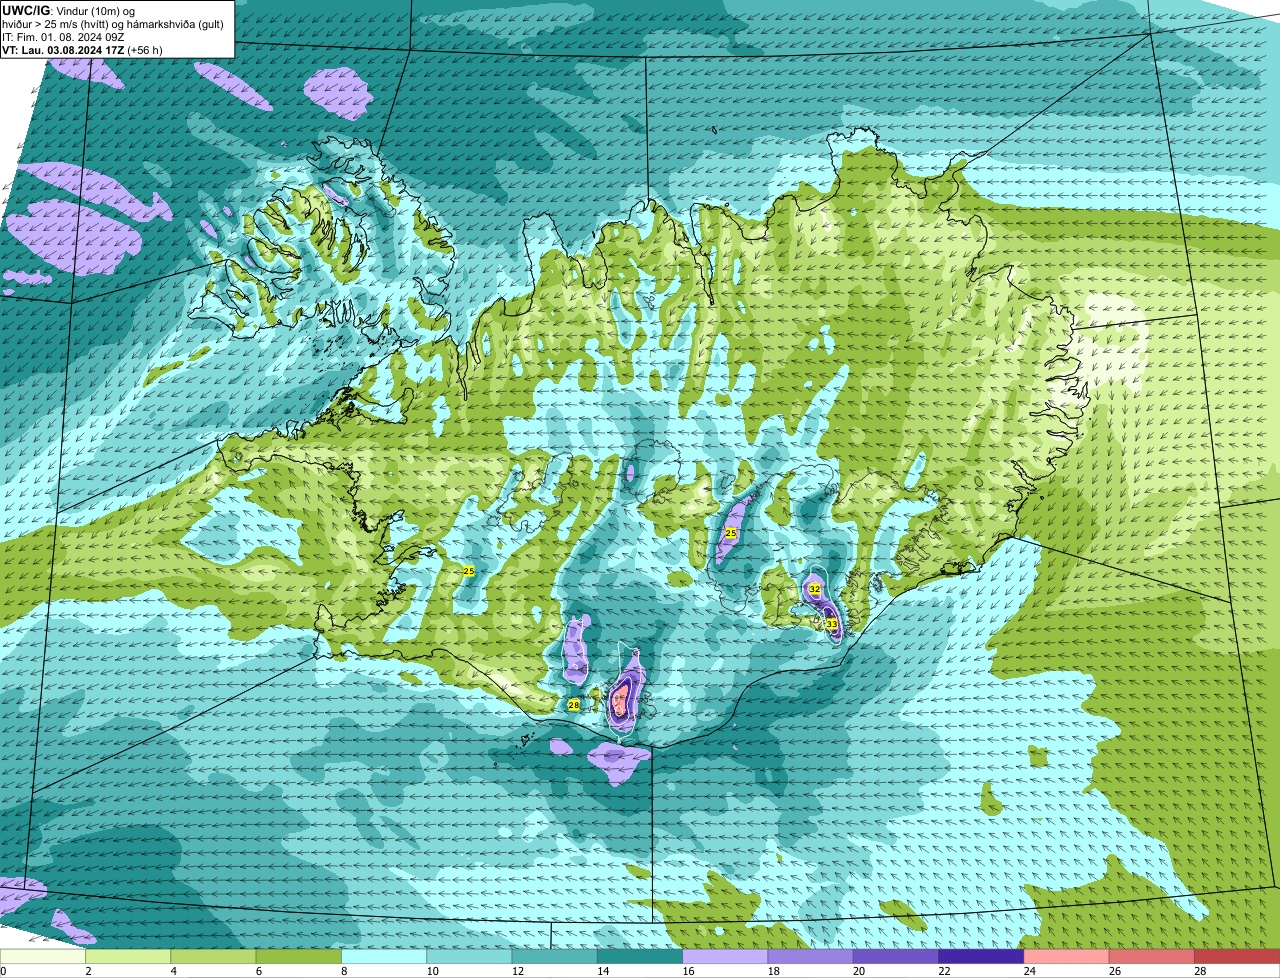1280x978 pixels.
Task: Choose the 28+ m/s red legend swatch
Action: (1237, 956)
